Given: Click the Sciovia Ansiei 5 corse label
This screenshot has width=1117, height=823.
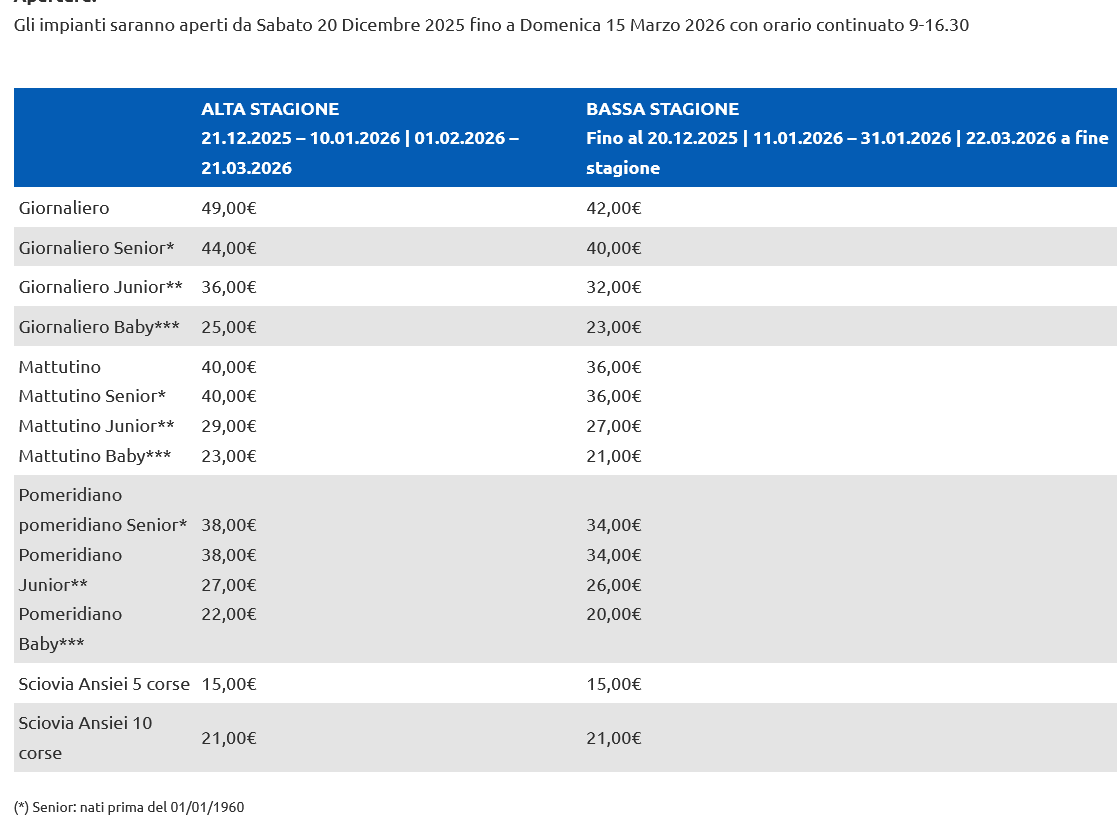Looking at the screenshot, I should pyautogui.click(x=104, y=684).
